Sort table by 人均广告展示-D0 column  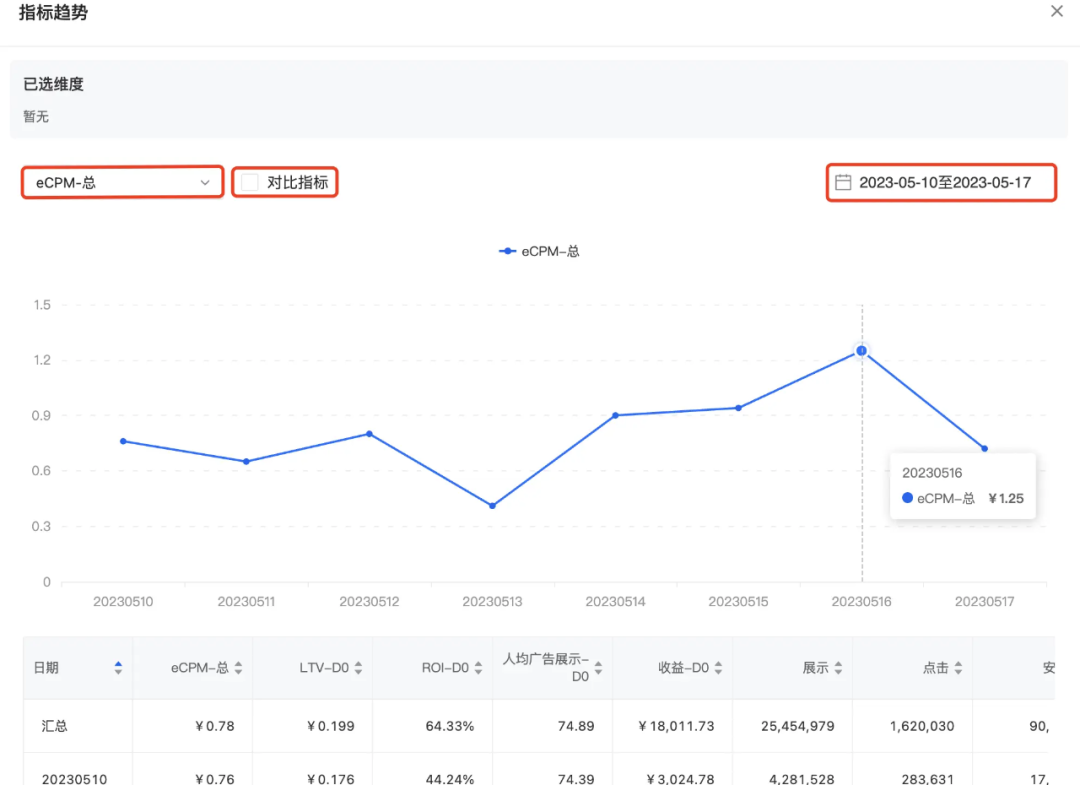(598, 667)
